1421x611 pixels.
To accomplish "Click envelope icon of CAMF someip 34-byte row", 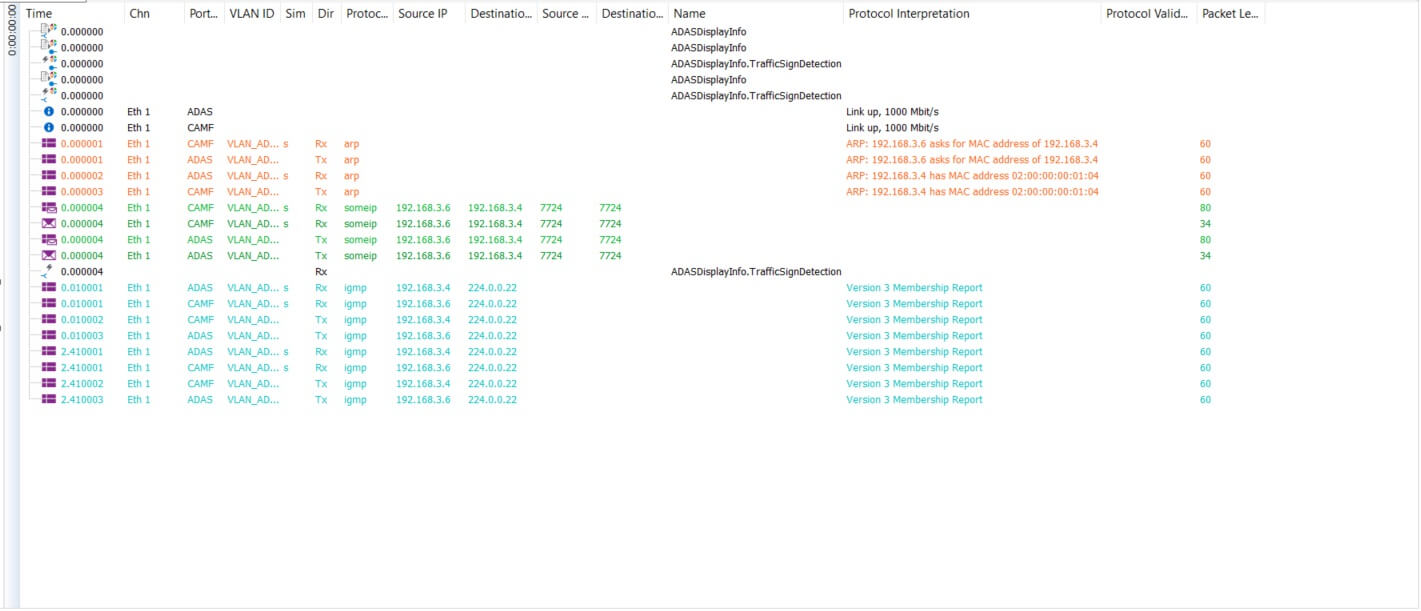I will point(49,224).
